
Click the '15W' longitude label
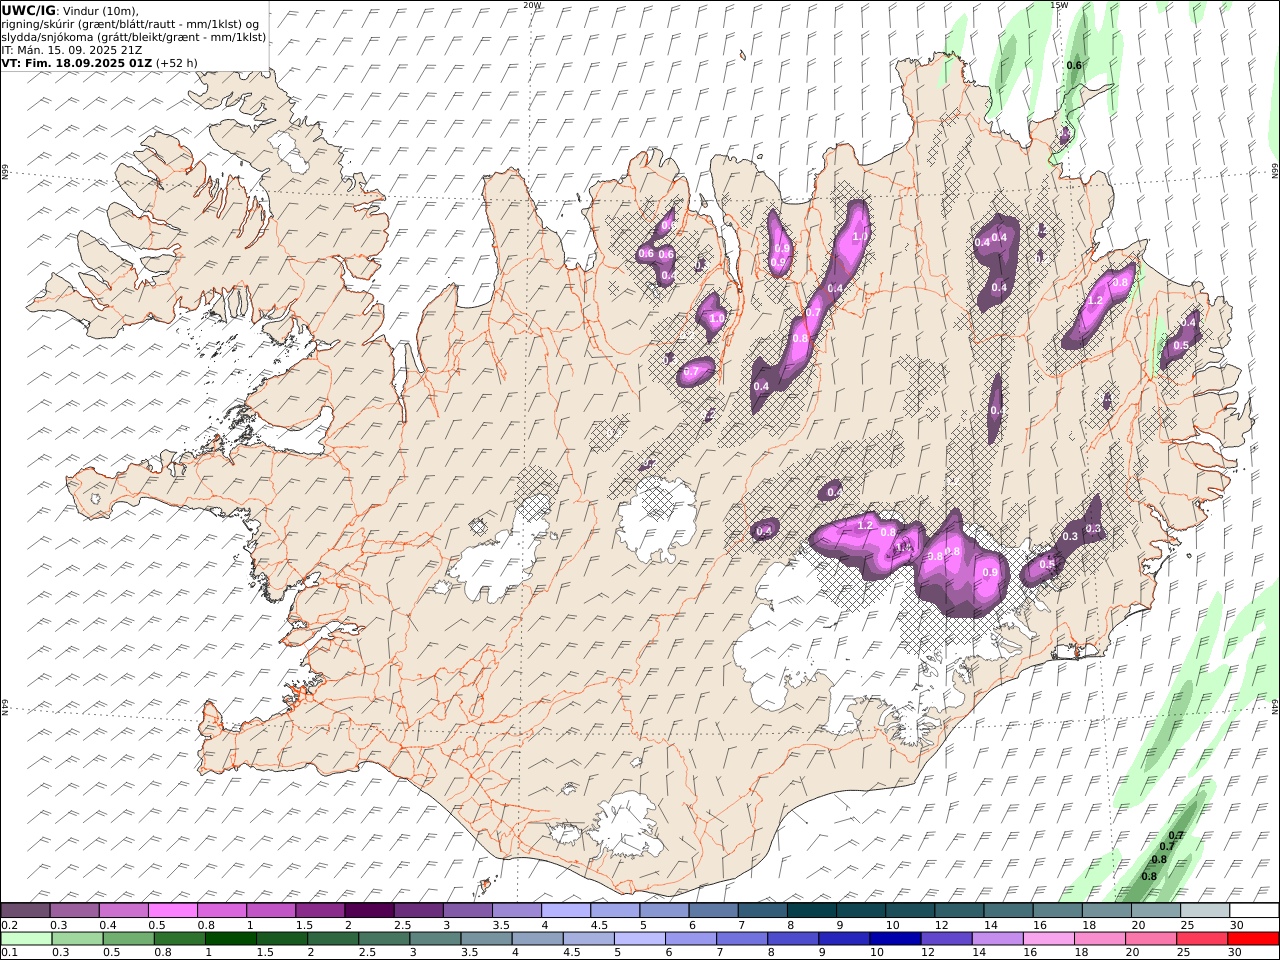[x=1059, y=5]
